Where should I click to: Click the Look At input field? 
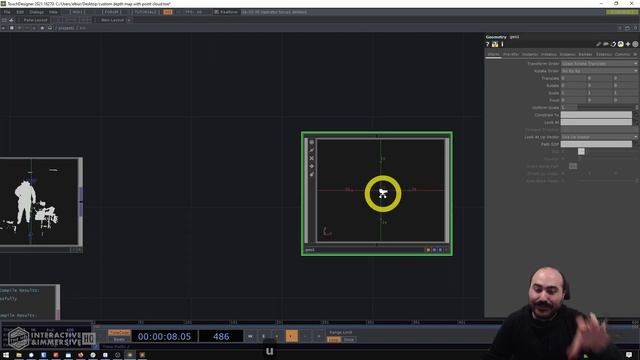[x=596, y=122]
